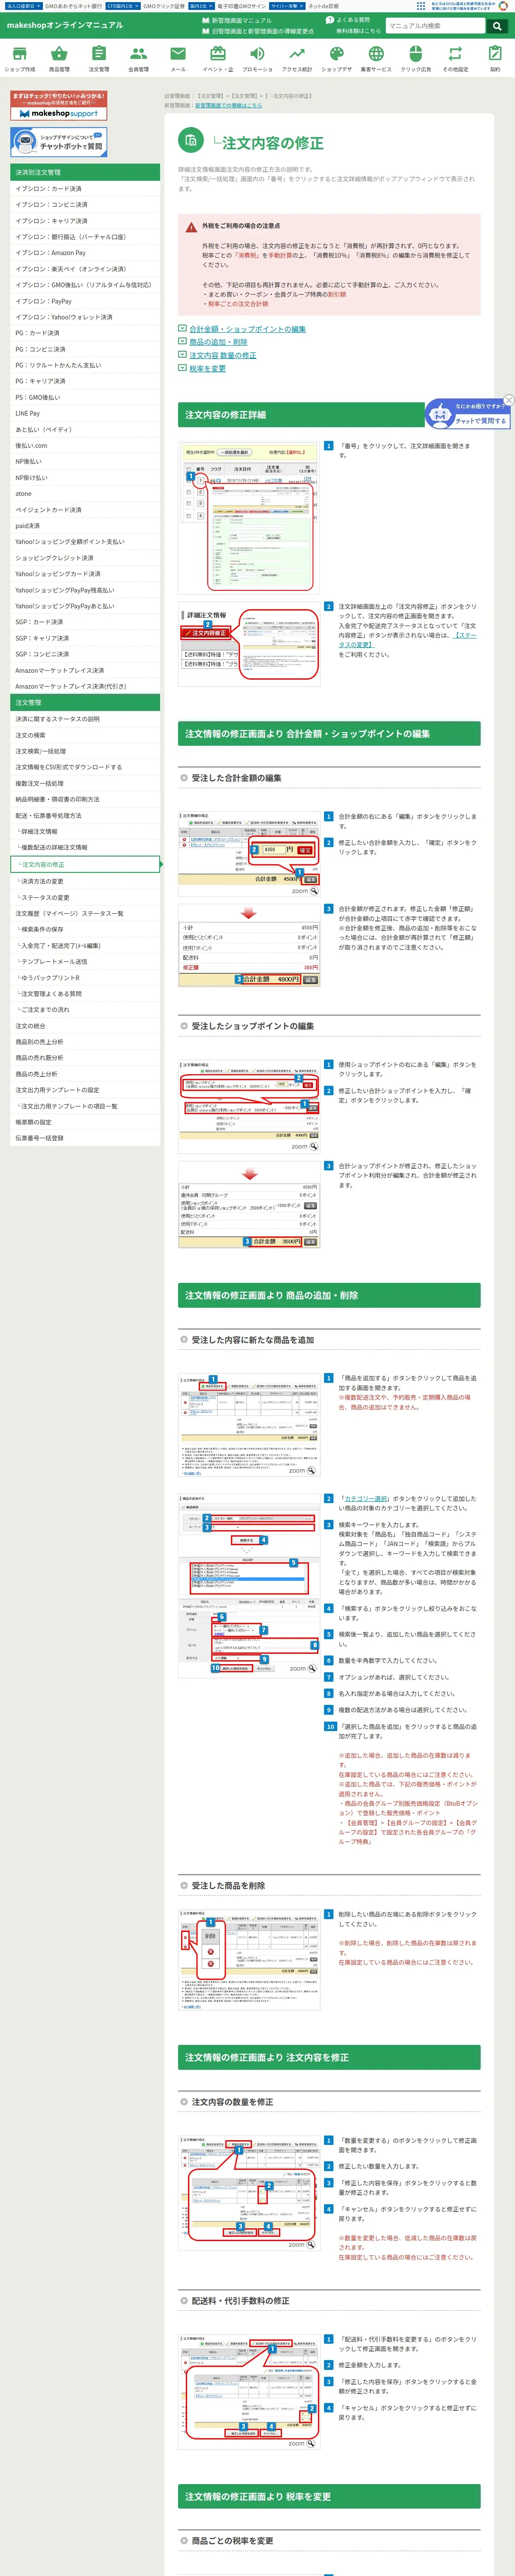Open the イベント・企画 gift icon

pos(217,58)
